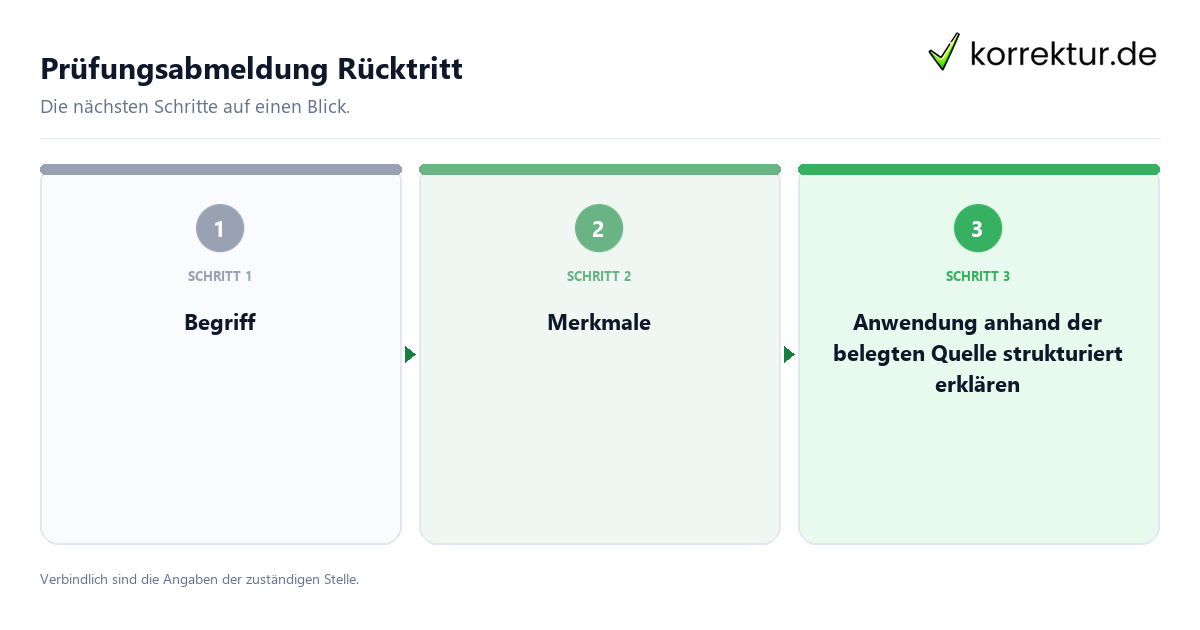The width and height of the screenshot is (1200, 630).
Task: Click the SCHRITT 2 label
Action: pyautogui.click(x=599, y=276)
